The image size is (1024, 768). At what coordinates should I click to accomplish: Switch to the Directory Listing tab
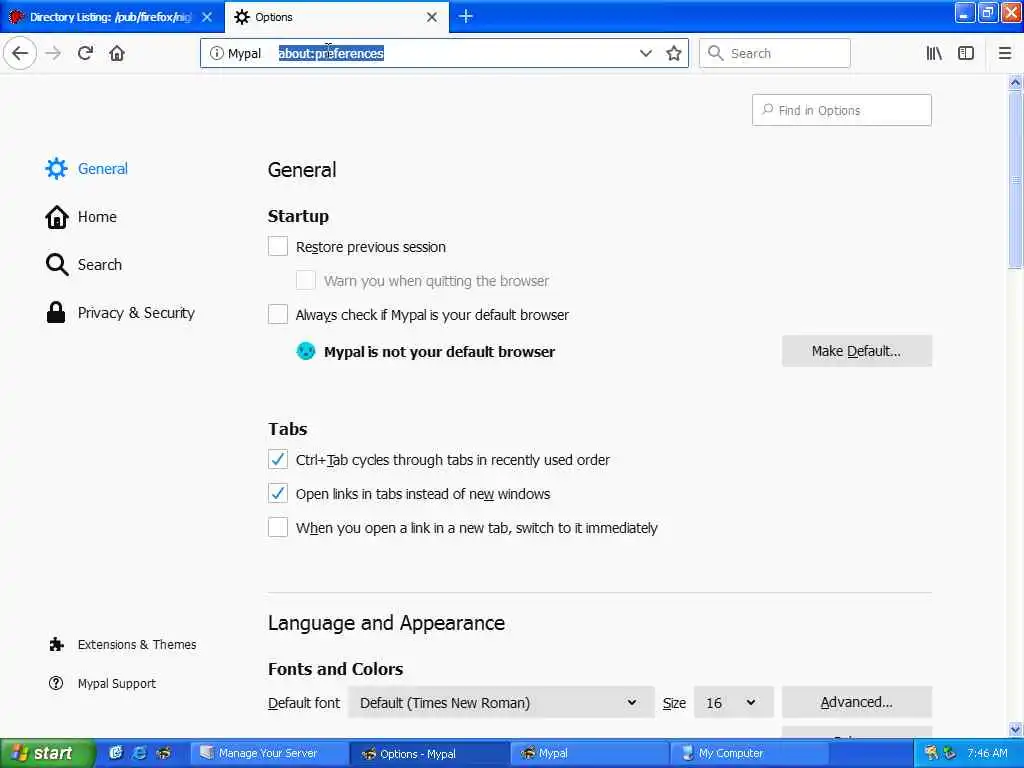(x=111, y=17)
